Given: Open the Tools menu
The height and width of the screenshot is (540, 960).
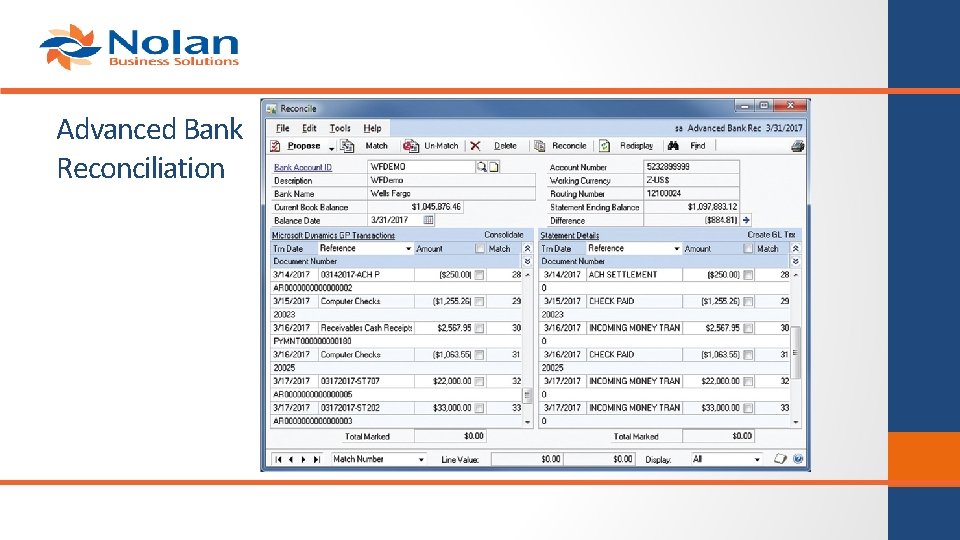Looking at the screenshot, I should [340, 128].
